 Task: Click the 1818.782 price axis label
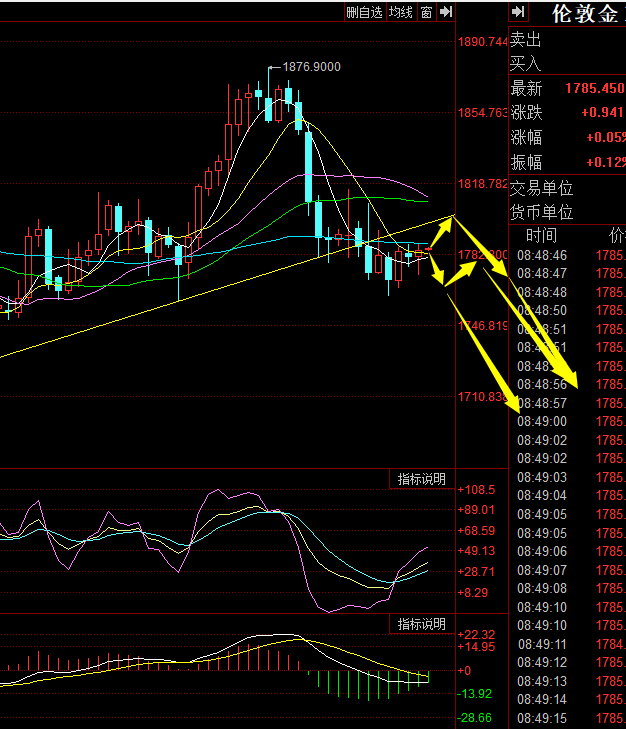click(x=482, y=184)
